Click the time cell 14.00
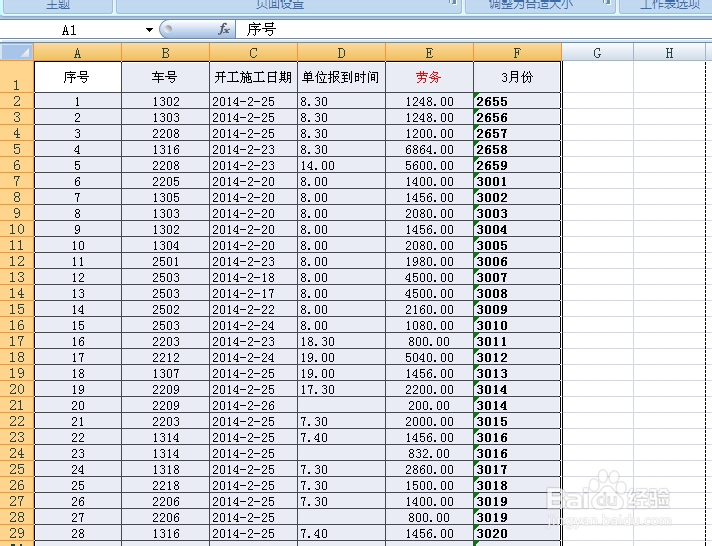Viewport: 712px width, 546px height. pyautogui.click(x=341, y=165)
